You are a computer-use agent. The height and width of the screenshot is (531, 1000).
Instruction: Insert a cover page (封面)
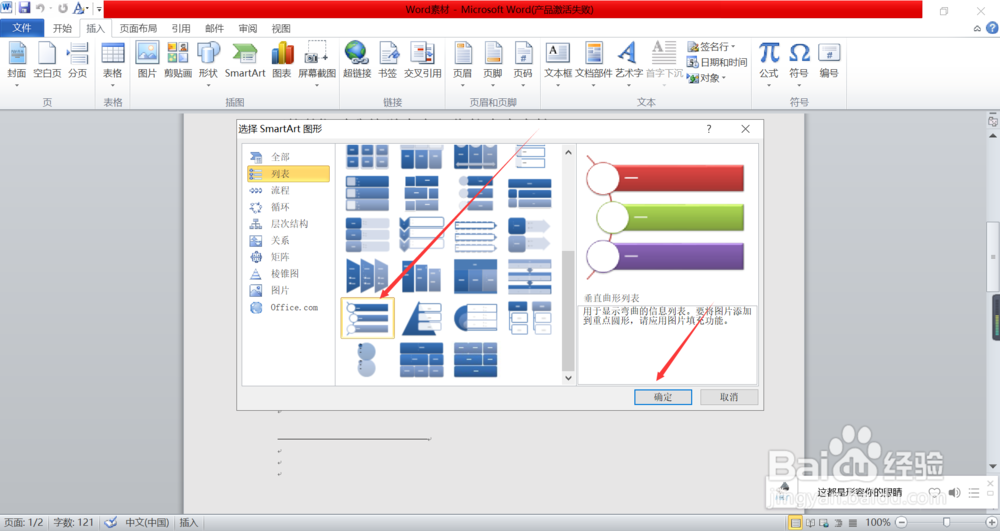point(17,62)
